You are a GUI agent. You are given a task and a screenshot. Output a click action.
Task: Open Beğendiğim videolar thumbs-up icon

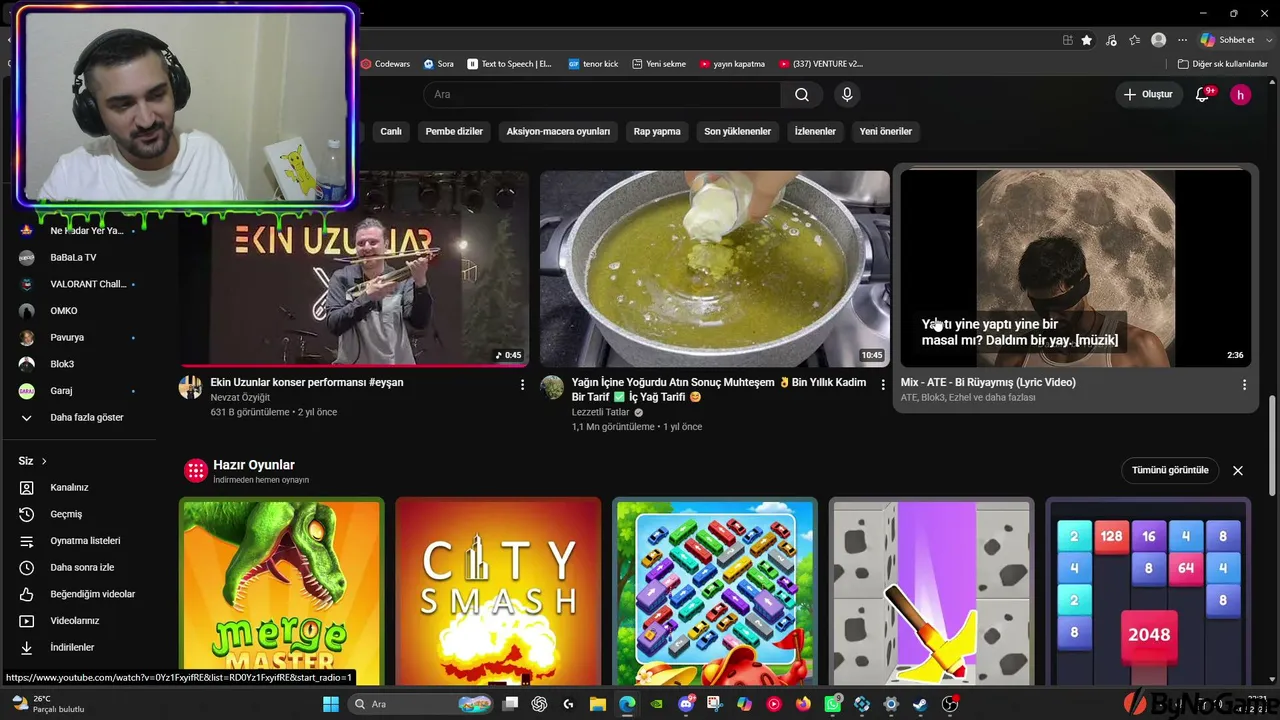click(27, 594)
